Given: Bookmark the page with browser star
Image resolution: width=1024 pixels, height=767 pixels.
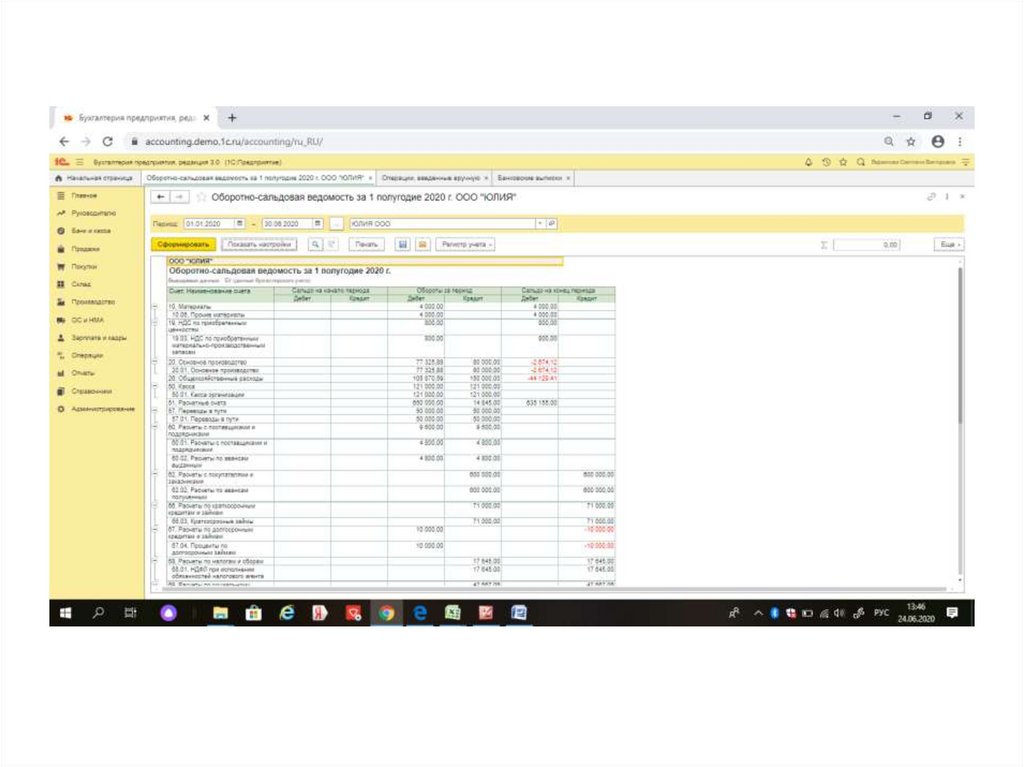Looking at the screenshot, I should tap(910, 141).
